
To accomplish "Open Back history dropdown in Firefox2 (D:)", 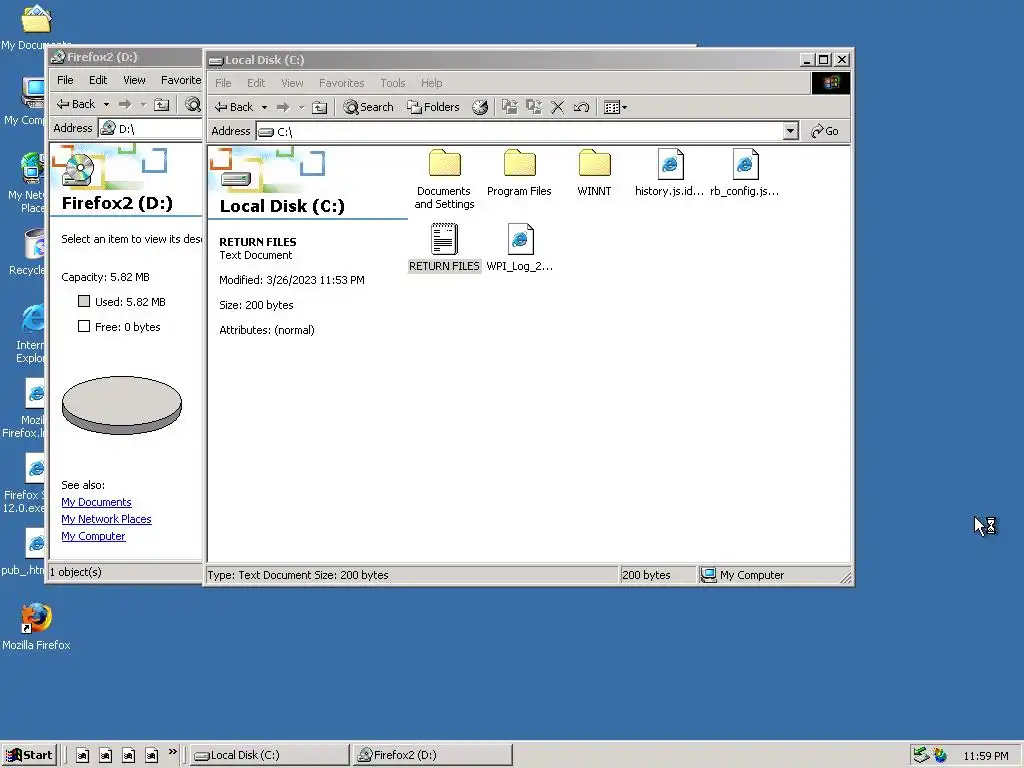I will (106, 104).
